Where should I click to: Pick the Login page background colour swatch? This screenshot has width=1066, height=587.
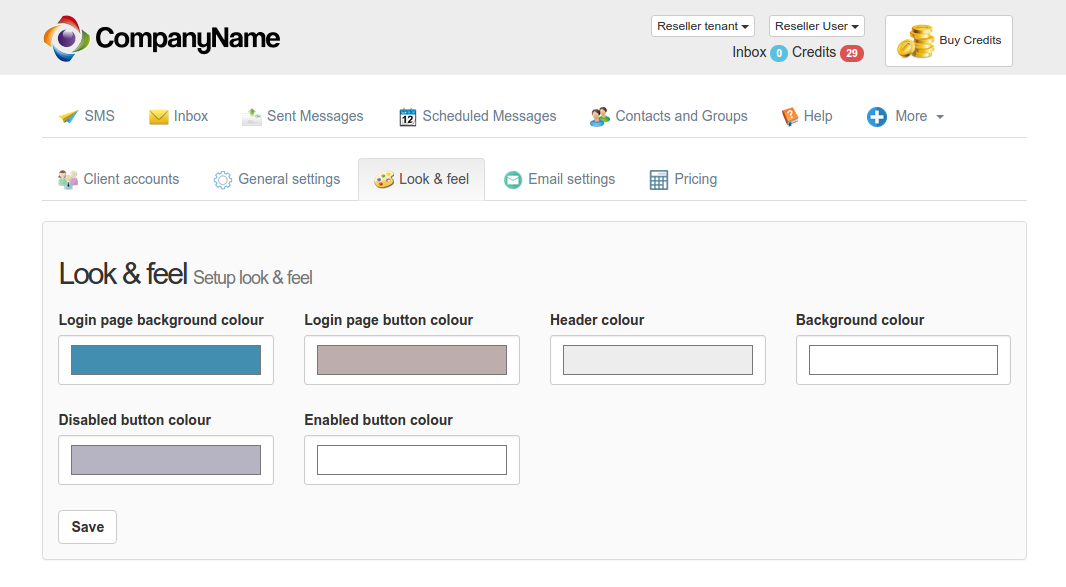166,360
